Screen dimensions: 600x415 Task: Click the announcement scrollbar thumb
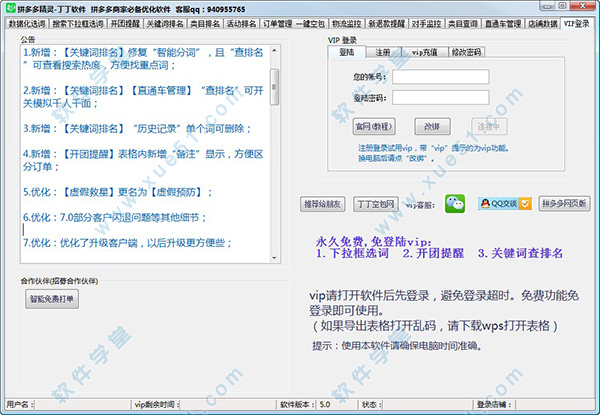274,87
